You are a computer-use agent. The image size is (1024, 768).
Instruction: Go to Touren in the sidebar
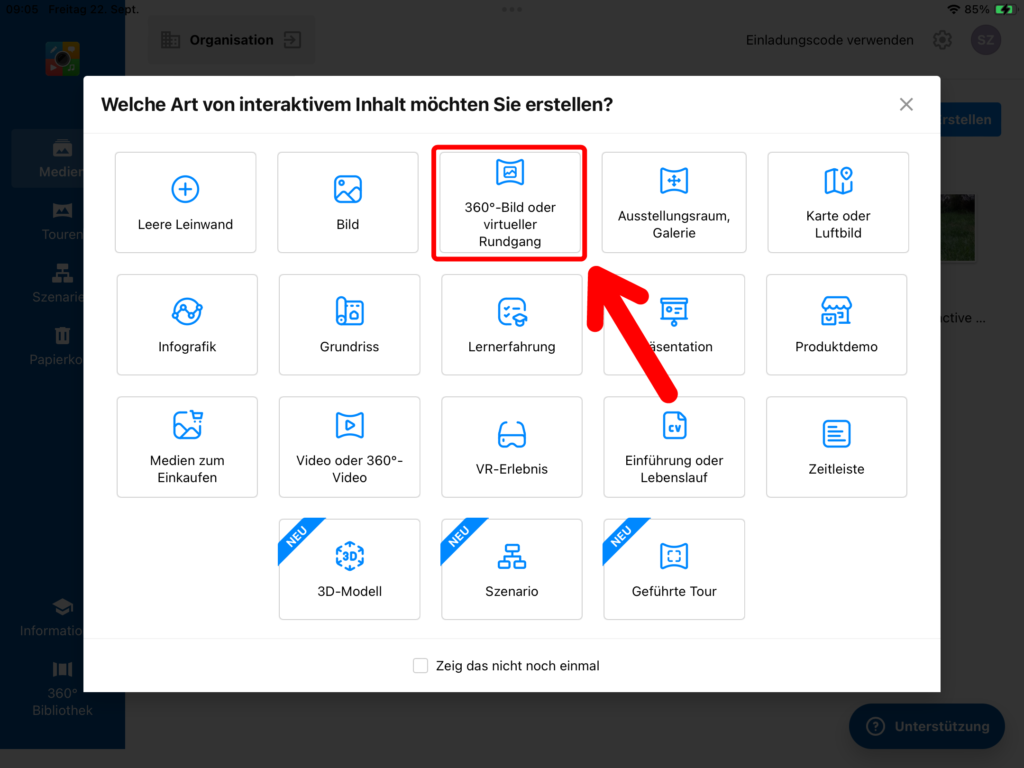62,218
